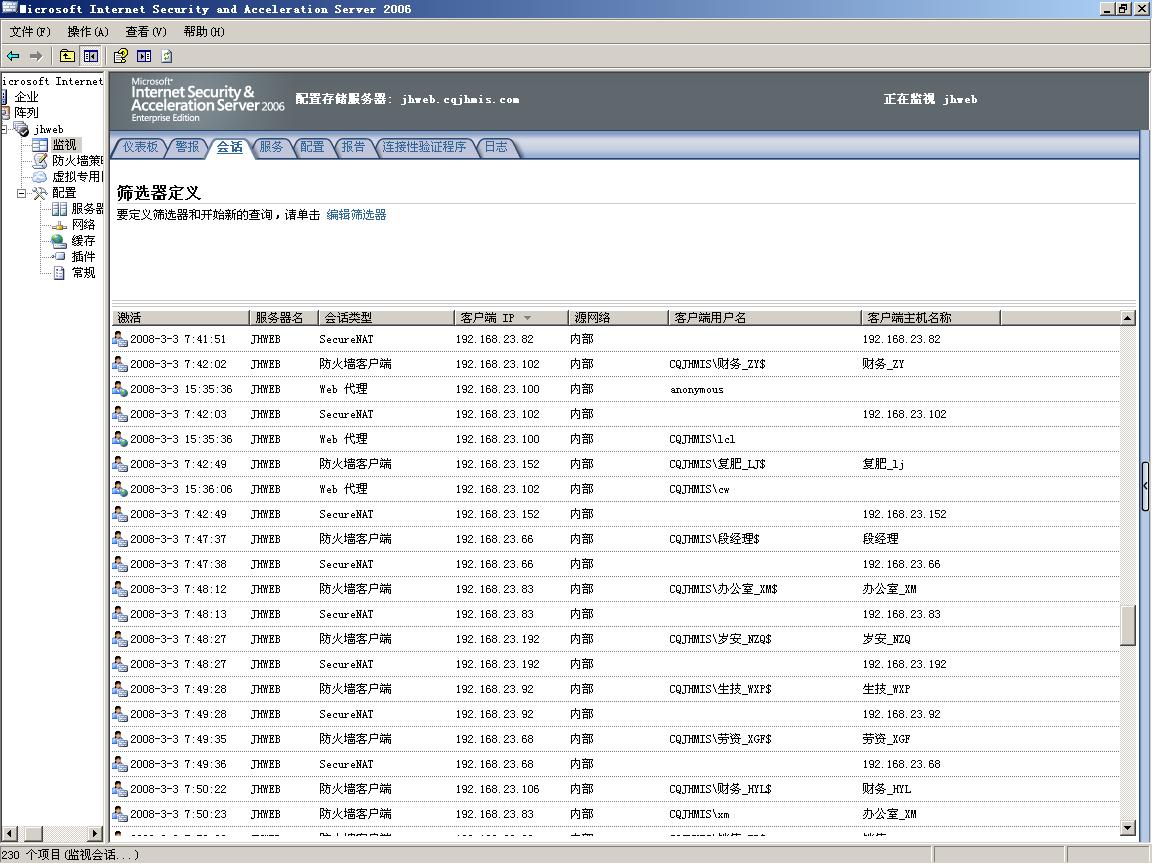Switch to the 连接性验证程序 tab
This screenshot has width=1152, height=864.
[x=424, y=147]
